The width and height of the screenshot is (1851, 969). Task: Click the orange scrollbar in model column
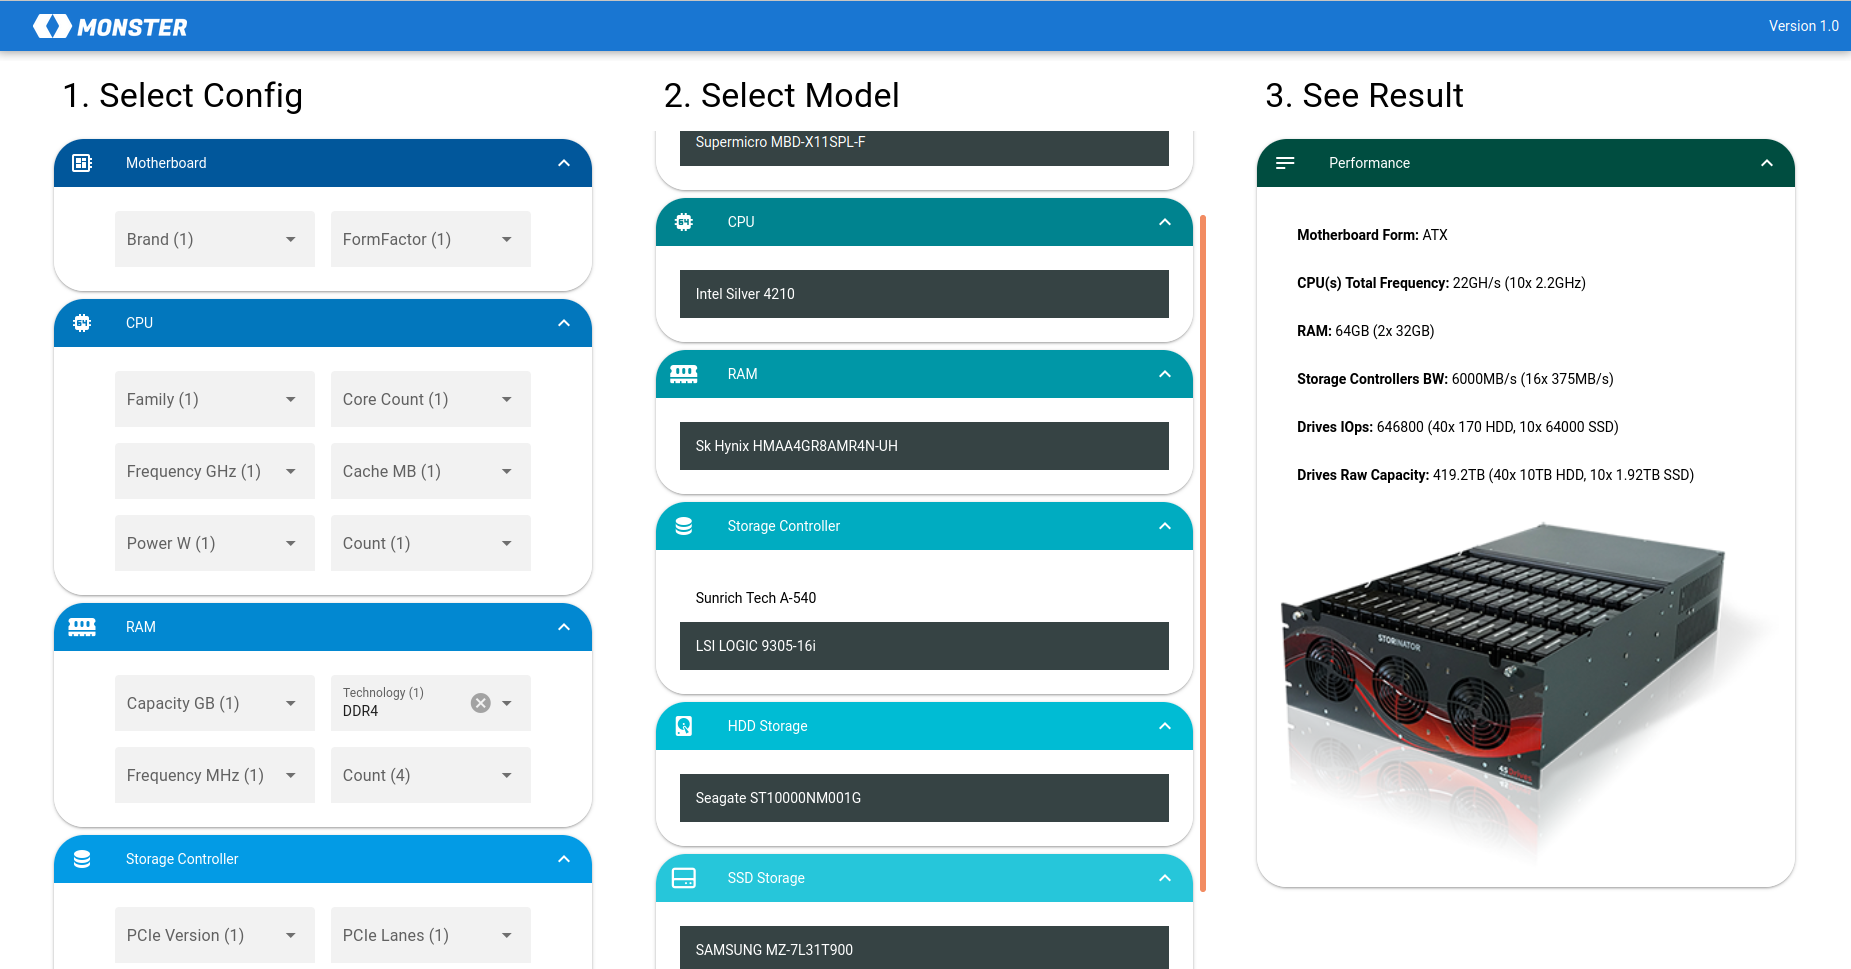(1203, 552)
